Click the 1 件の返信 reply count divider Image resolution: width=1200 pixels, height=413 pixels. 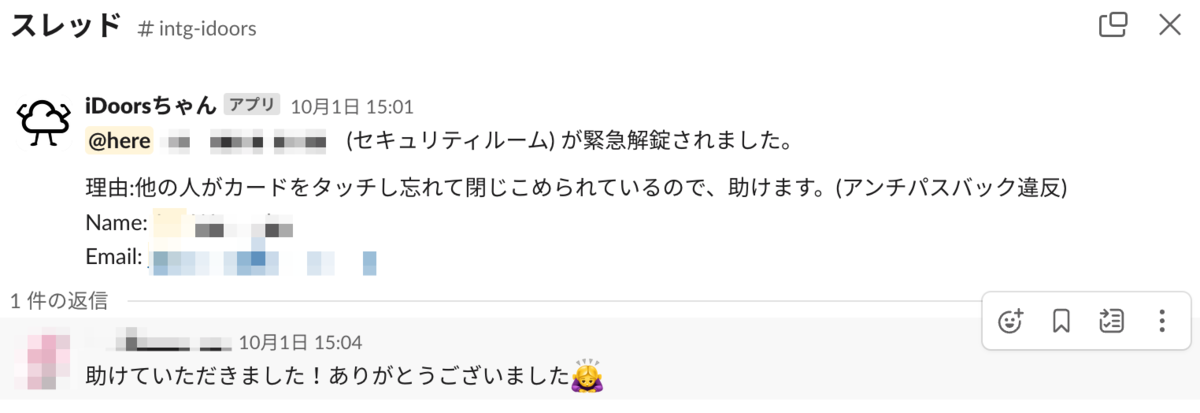click(x=58, y=300)
